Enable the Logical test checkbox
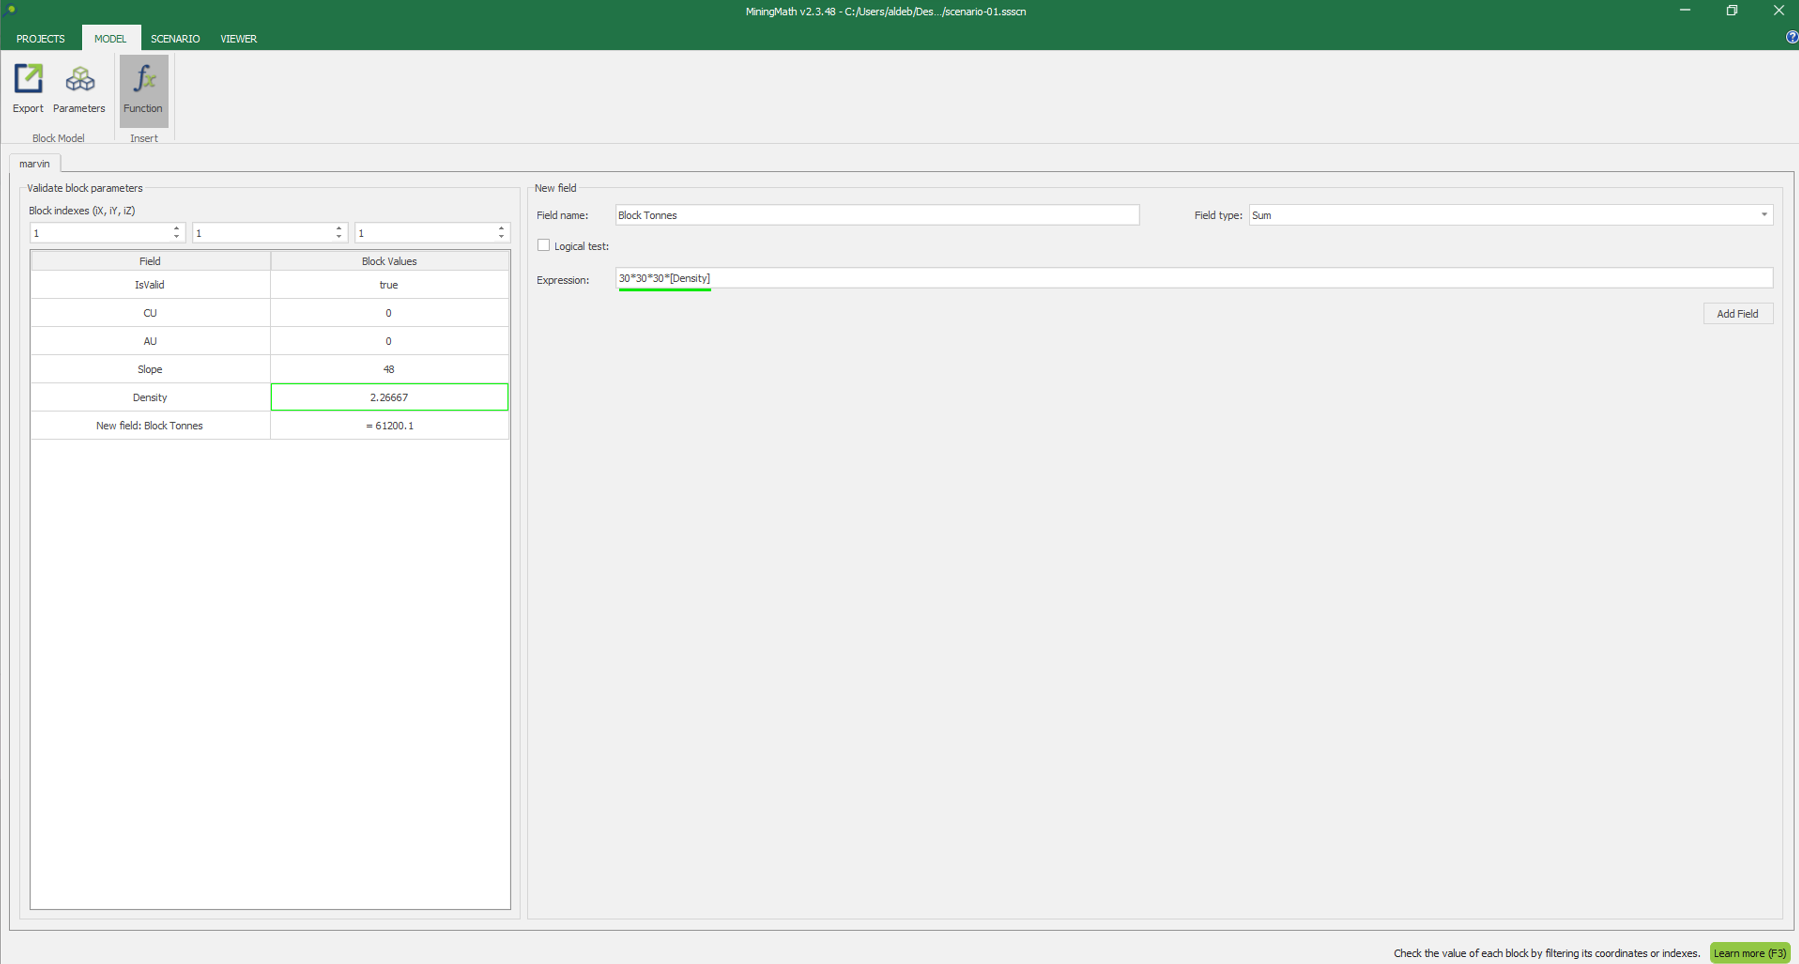The height and width of the screenshot is (964, 1799). tap(544, 245)
